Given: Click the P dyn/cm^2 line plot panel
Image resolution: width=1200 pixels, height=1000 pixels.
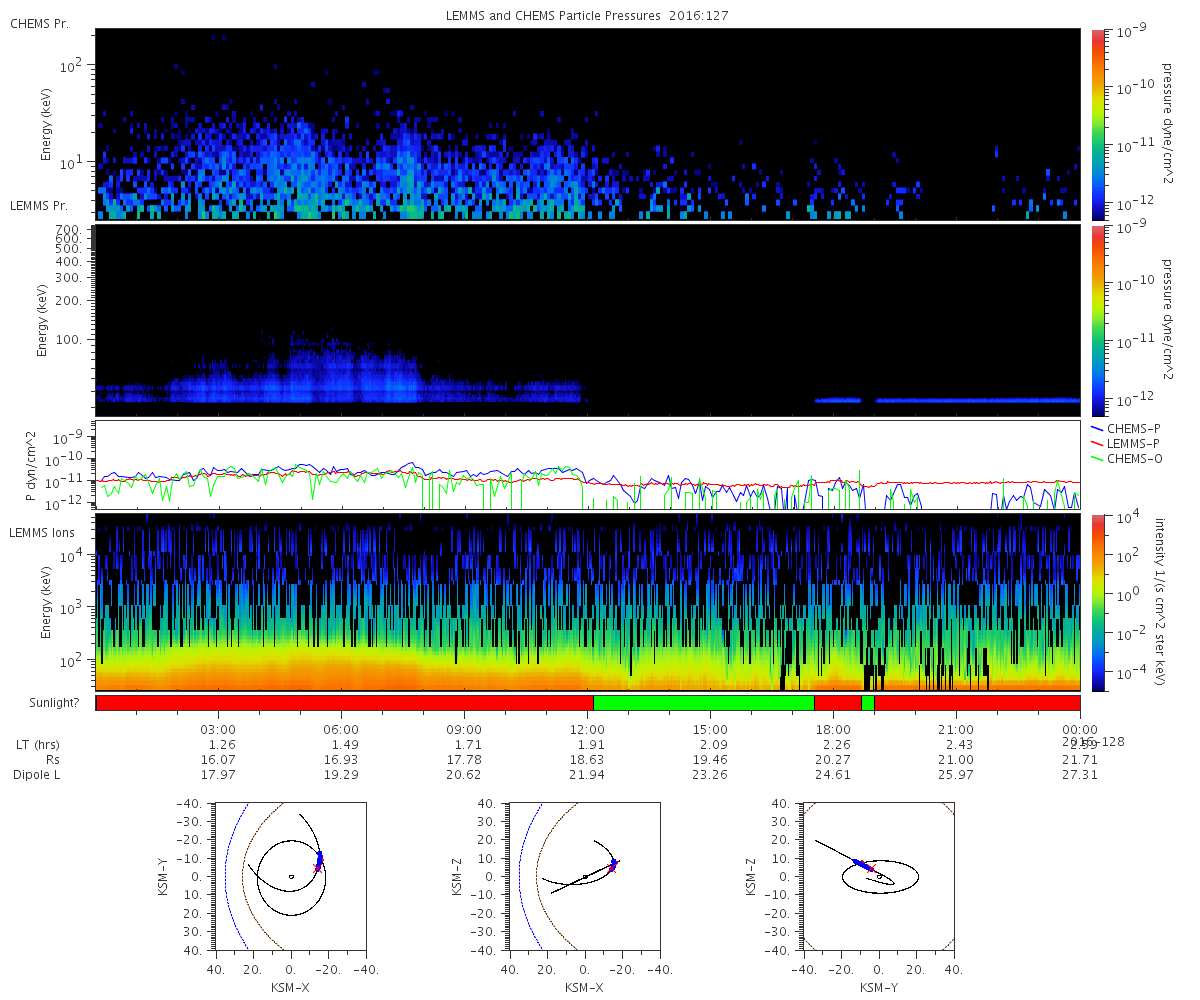Looking at the screenshot, I should [588, 464].
